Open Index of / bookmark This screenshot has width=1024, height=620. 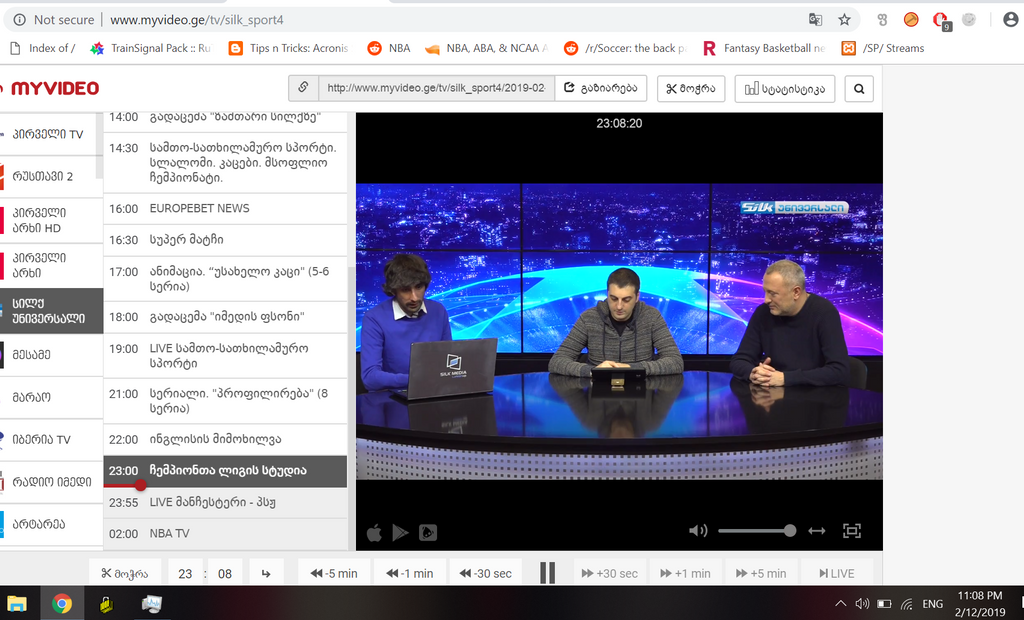point(42,48)
